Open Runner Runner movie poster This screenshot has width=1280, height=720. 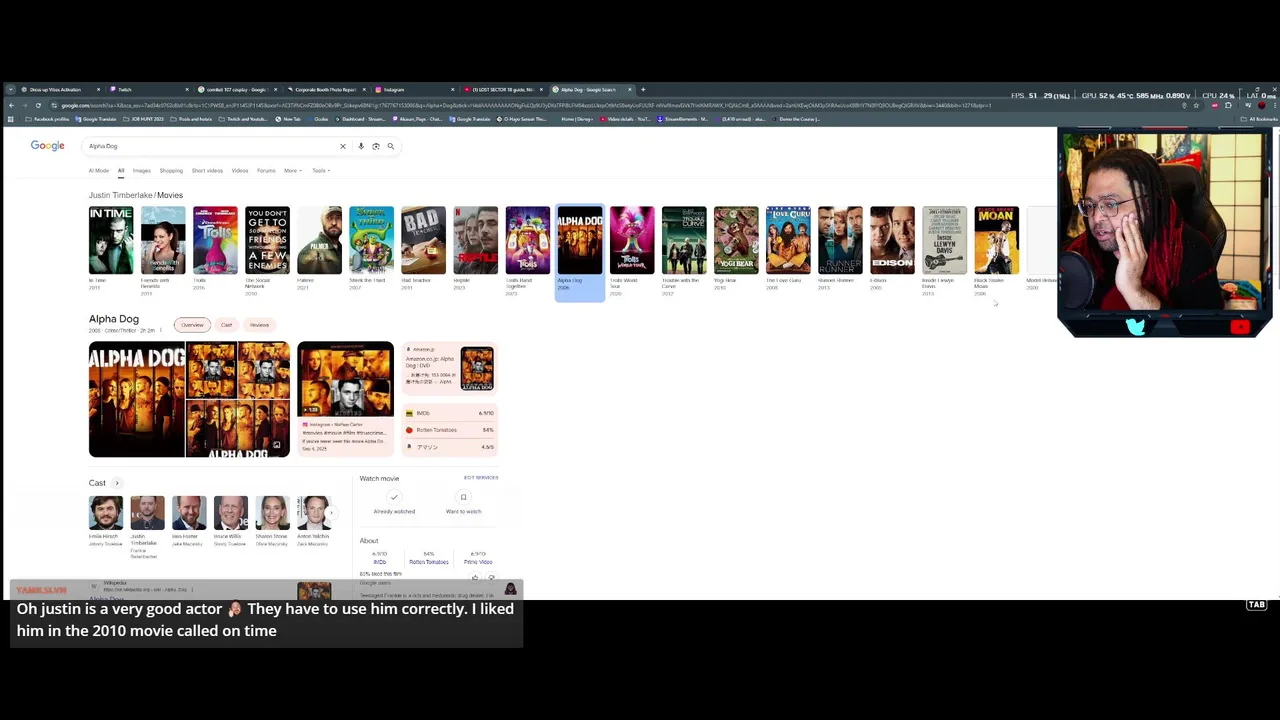pos(840,240)
